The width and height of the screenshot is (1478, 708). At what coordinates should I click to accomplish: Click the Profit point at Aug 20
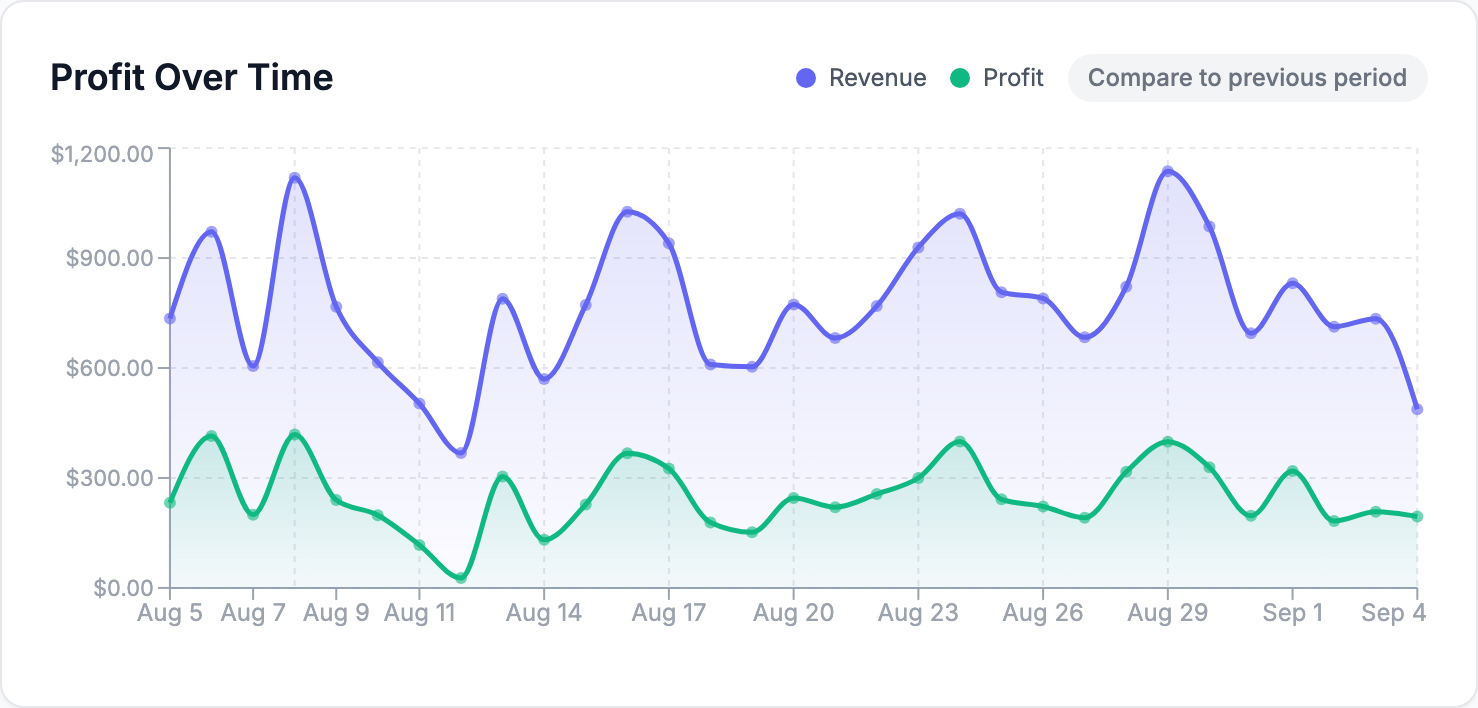pos(794,498)
